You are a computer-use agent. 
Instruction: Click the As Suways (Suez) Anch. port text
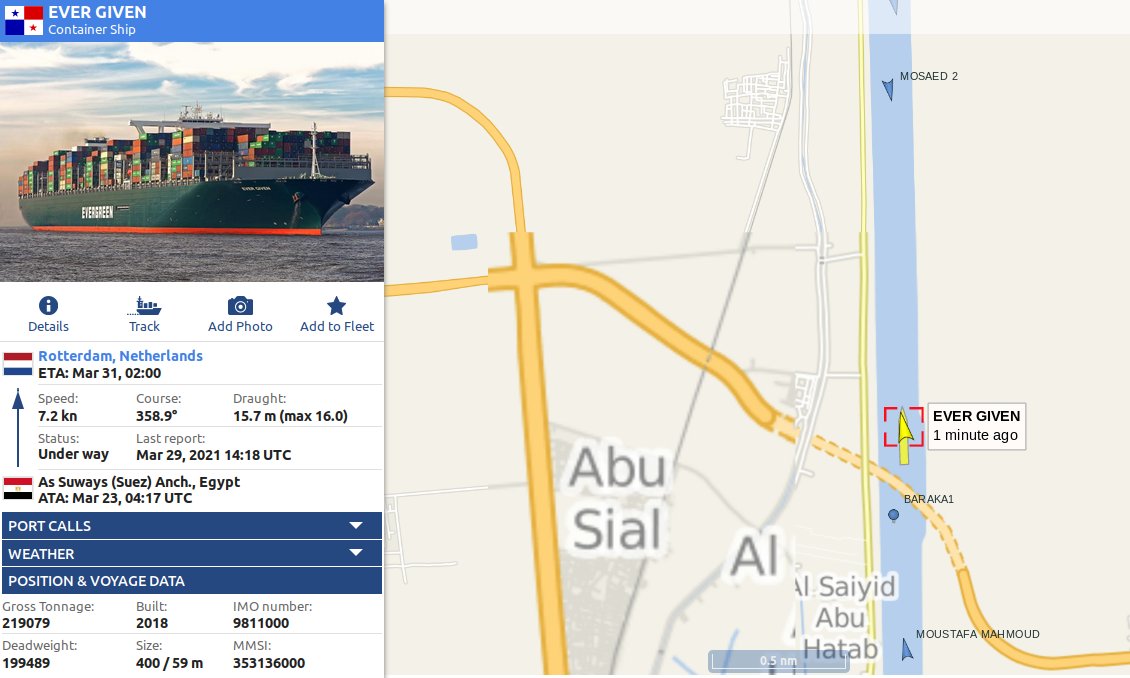(x=139, y=482)
